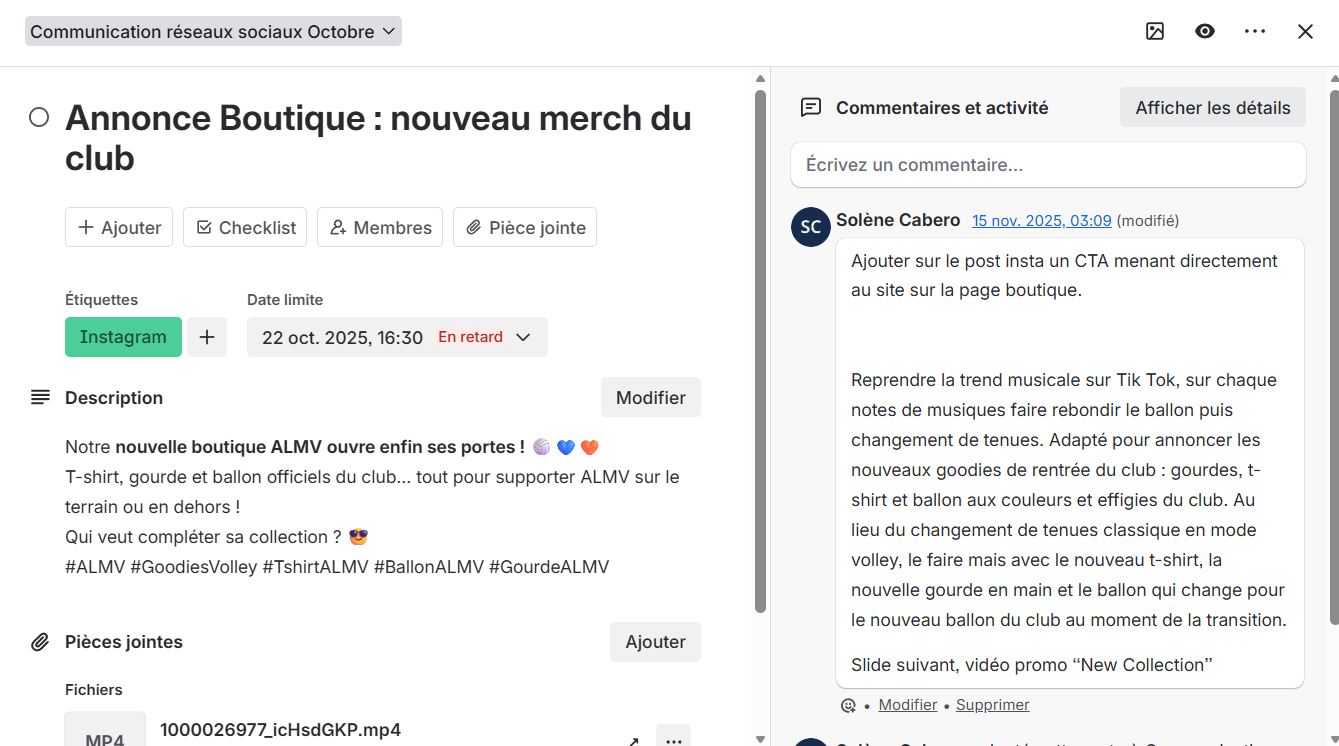Click the Instagram green label

(123, 337)
